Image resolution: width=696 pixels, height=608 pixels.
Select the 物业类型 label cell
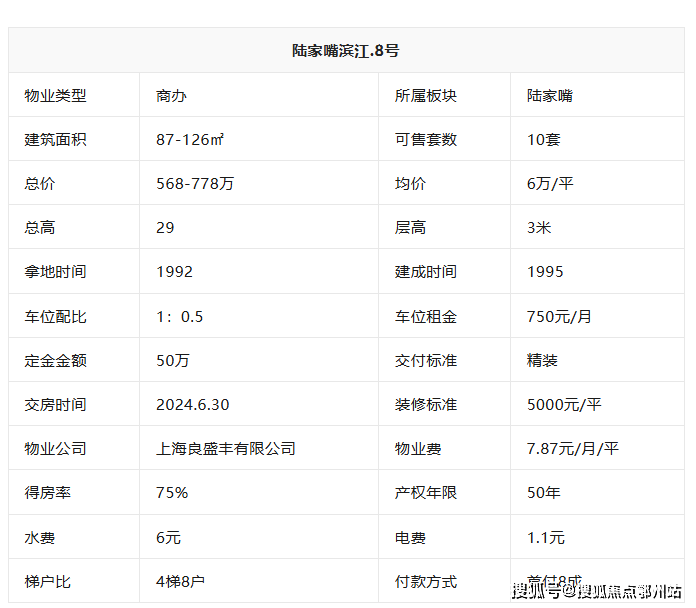(56, 96)
